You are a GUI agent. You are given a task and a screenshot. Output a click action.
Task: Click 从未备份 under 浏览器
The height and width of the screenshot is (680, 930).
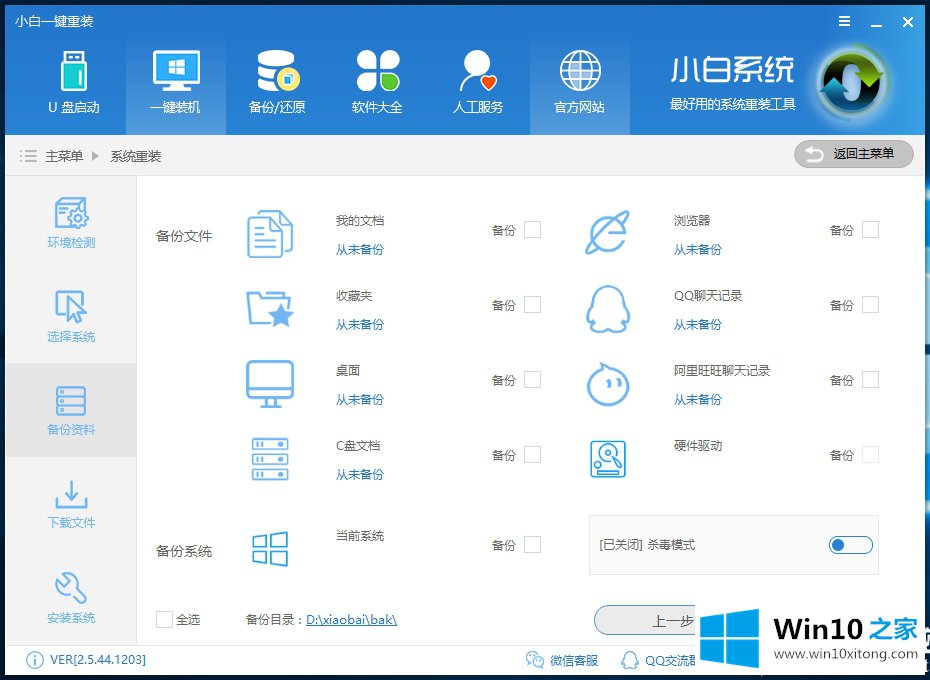click(x=698, y=250)
